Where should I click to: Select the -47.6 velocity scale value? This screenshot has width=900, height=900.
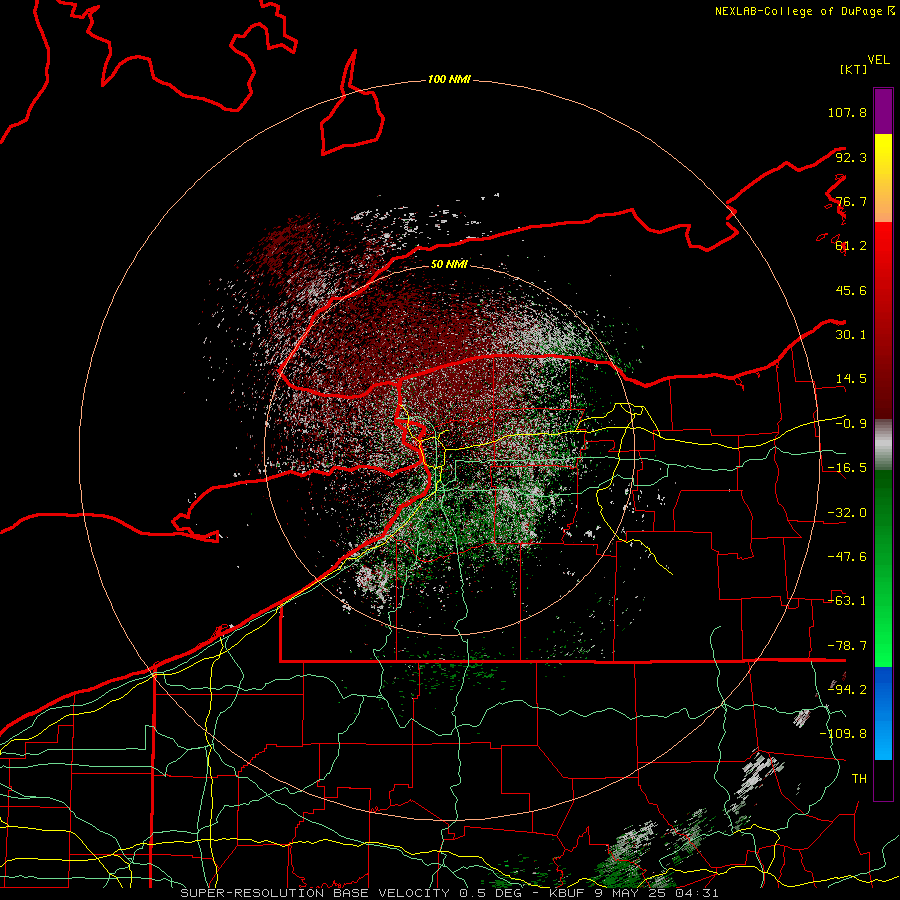pos(847,557)
